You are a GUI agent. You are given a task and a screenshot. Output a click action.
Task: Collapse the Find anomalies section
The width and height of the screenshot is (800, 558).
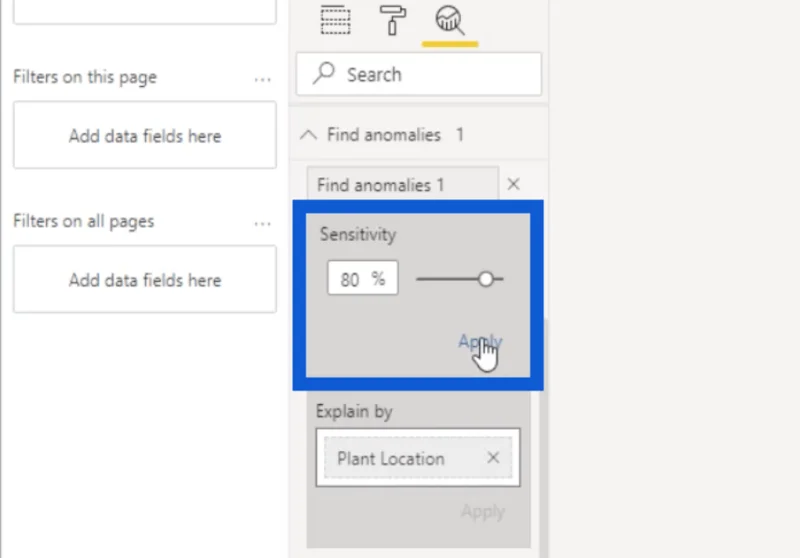[x=308, y=135]
